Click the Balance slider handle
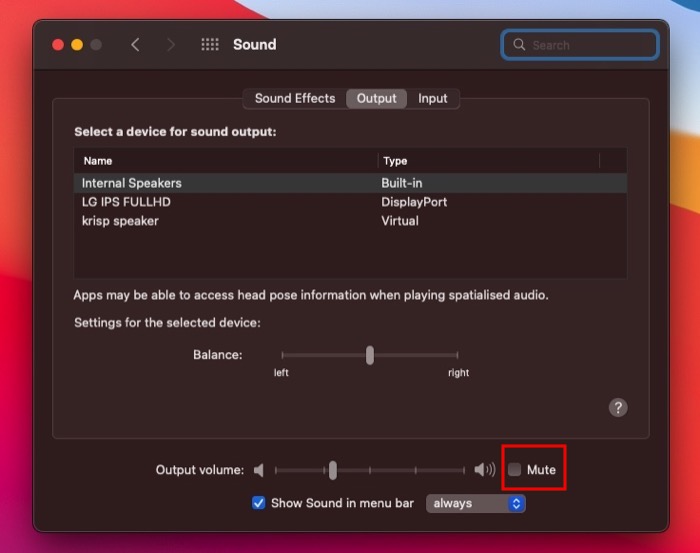This screenshot has height=553, width=700. 370,355
